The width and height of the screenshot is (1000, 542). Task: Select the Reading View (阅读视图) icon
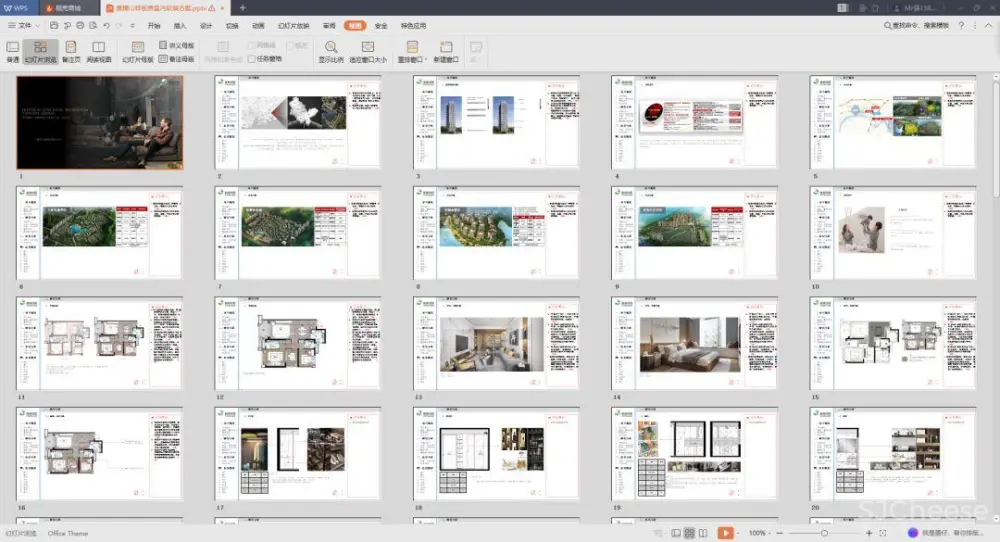point(98,51)
